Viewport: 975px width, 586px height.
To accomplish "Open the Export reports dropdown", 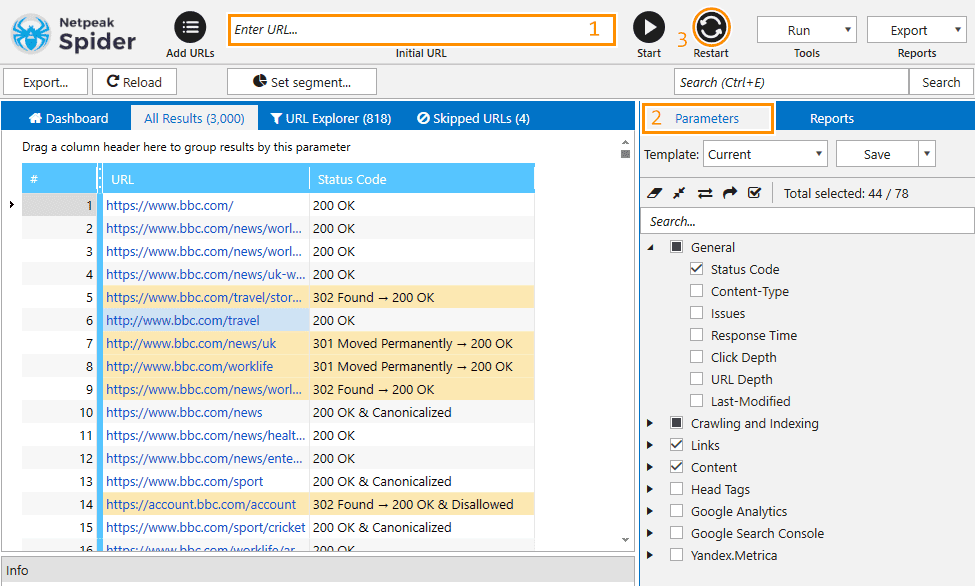I will [917, 30].
